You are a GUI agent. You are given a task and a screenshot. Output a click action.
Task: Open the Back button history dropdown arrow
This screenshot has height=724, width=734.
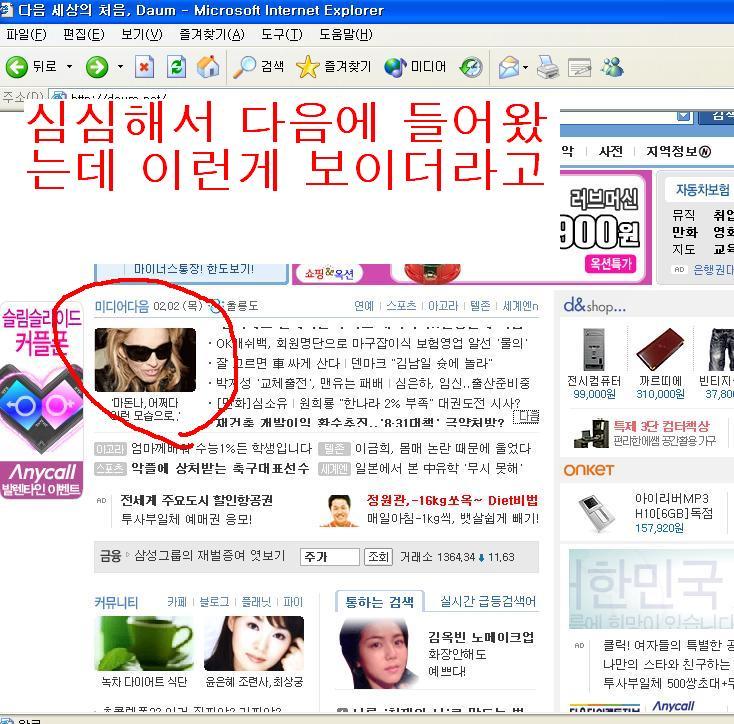click(69, 67)
